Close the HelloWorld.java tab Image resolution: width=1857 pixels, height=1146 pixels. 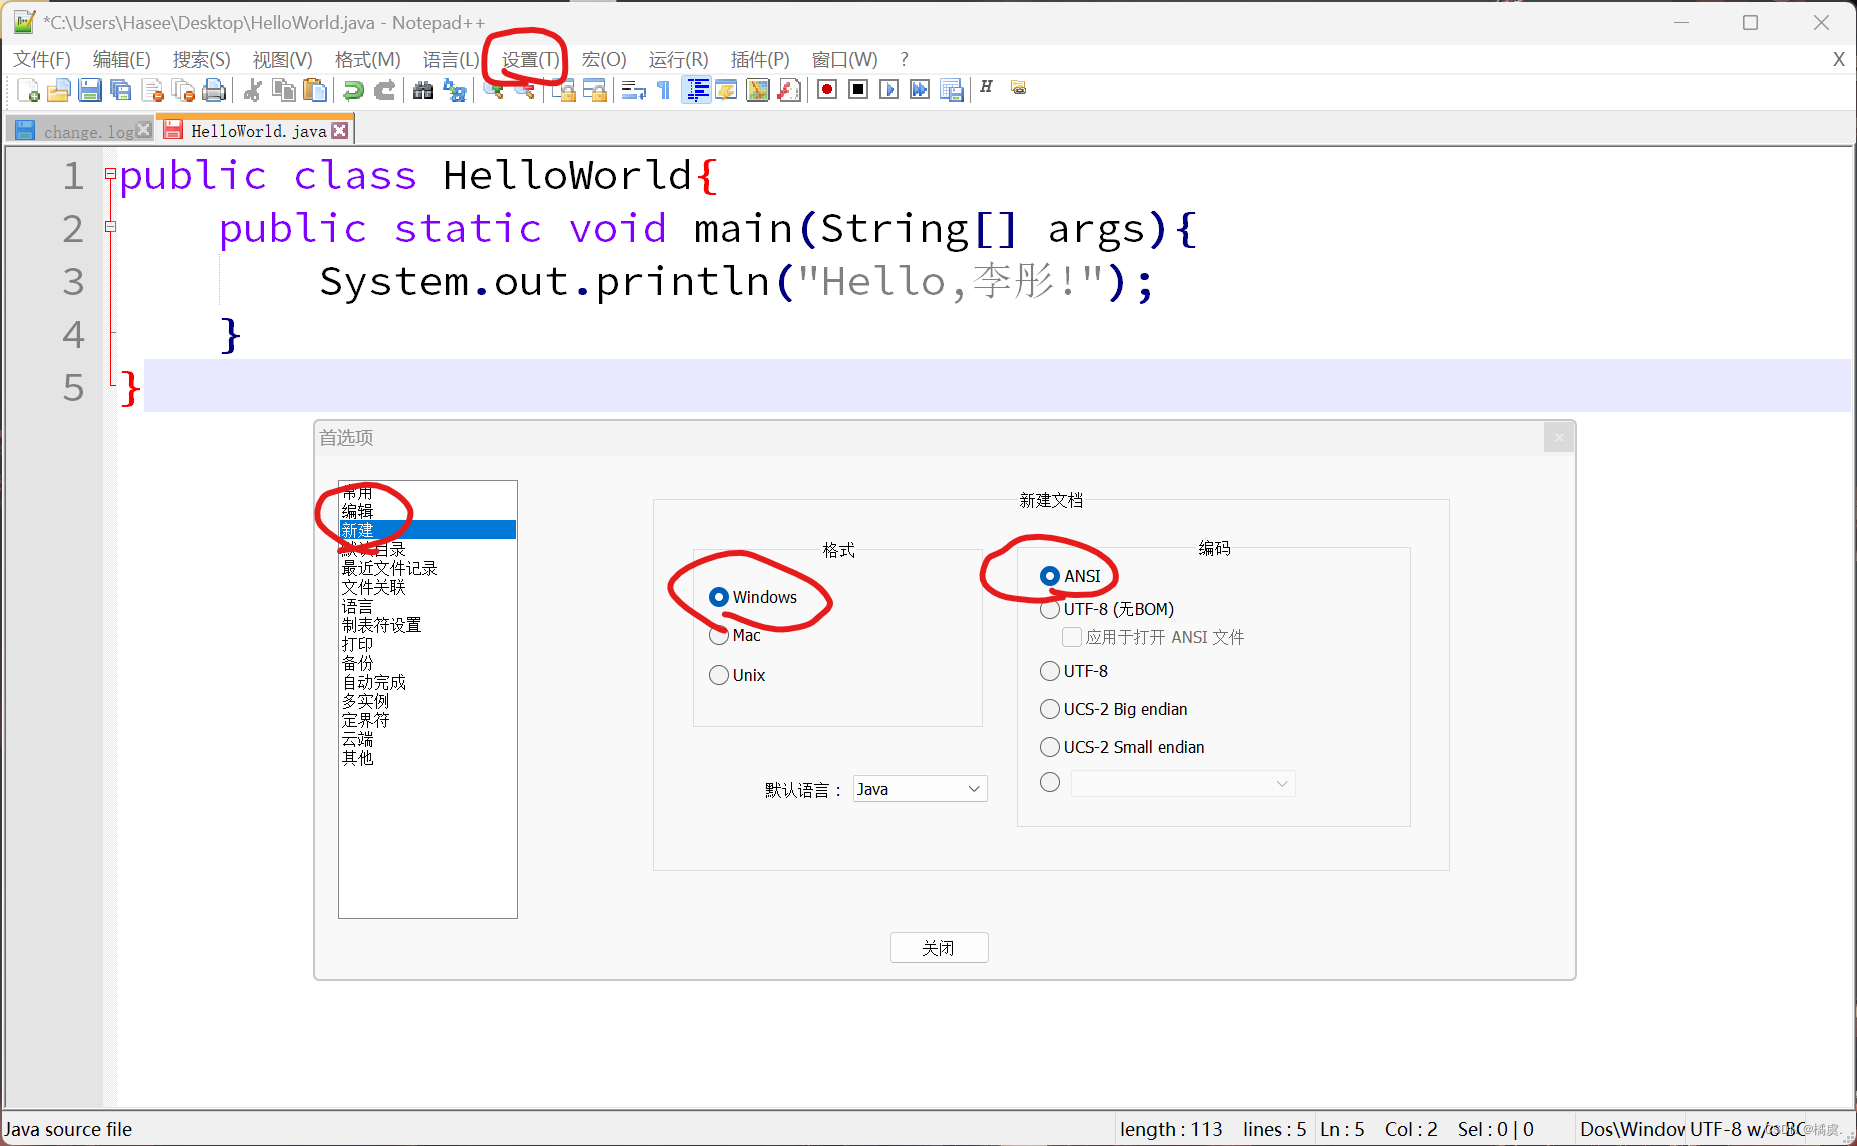coord(340,128)
